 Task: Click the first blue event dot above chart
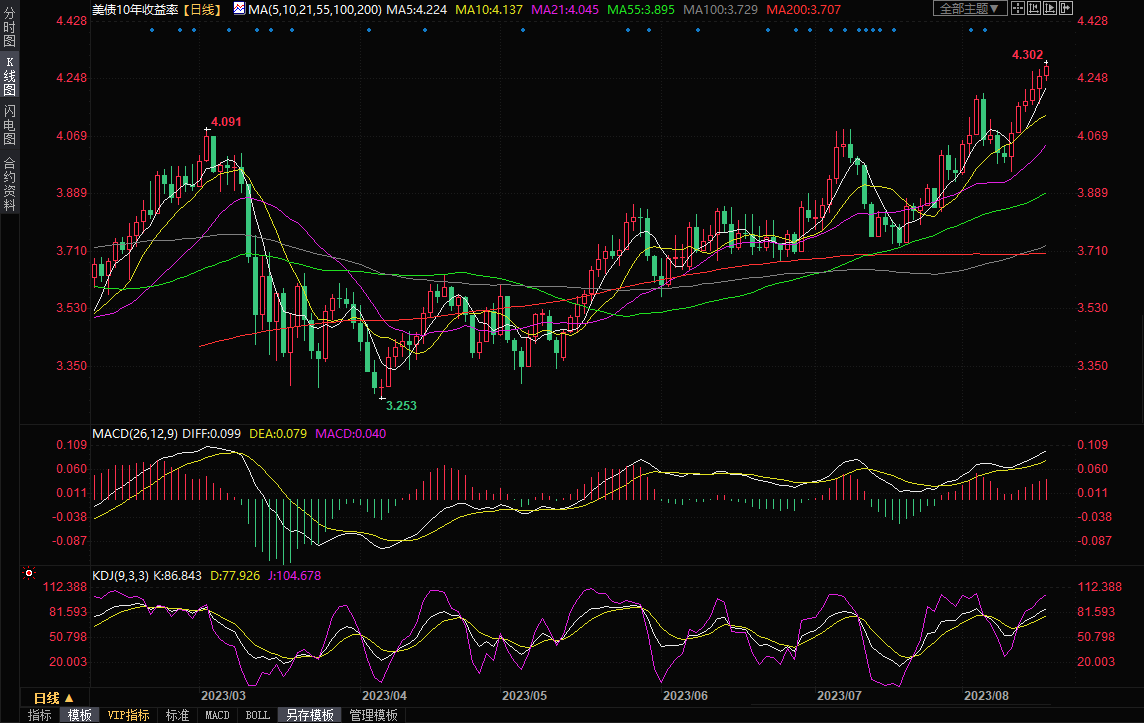click(152, 29)
